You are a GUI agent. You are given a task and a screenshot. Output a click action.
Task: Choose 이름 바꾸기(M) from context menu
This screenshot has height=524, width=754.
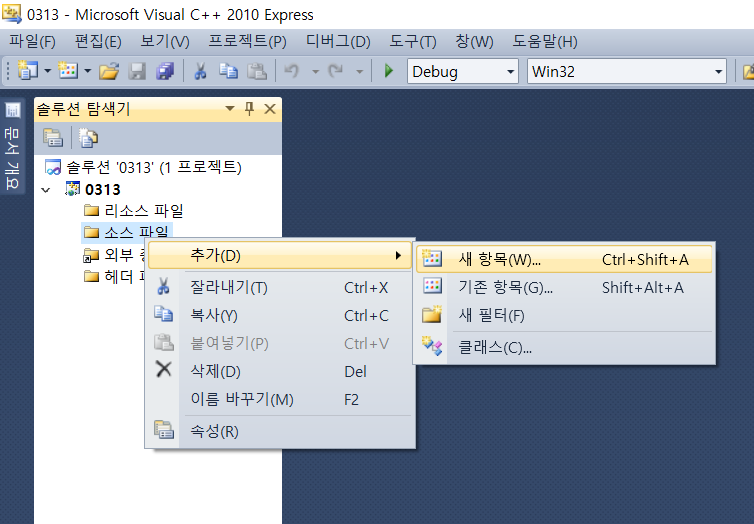pyautogui.click(x=279, y=399)
